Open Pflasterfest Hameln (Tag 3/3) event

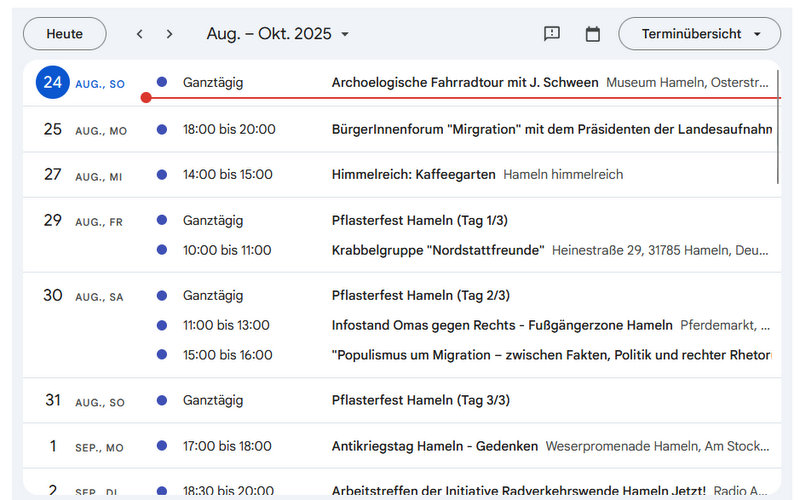(x=420, y=400)
